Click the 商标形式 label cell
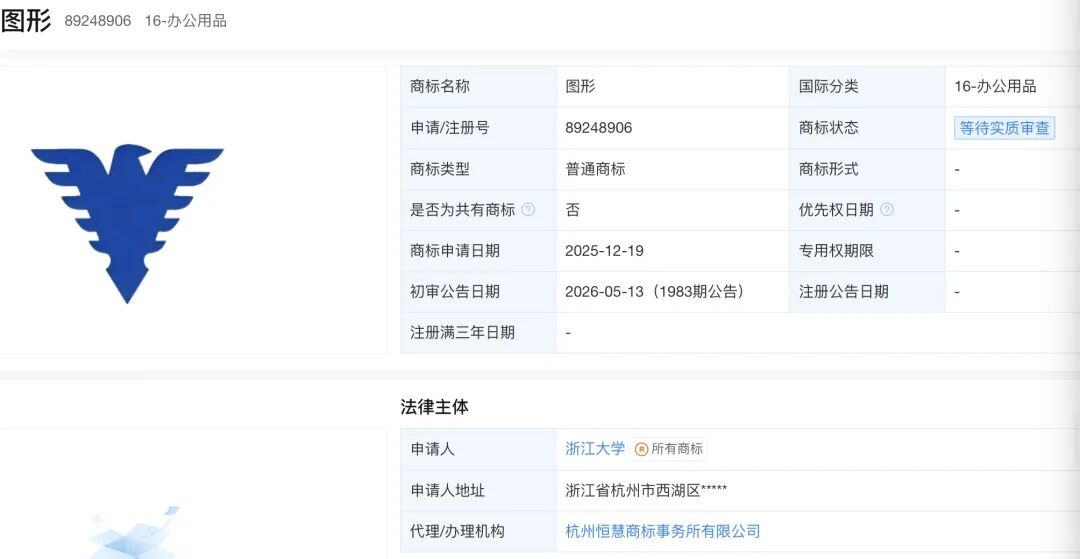1080x559 pixels. [867, 169]
